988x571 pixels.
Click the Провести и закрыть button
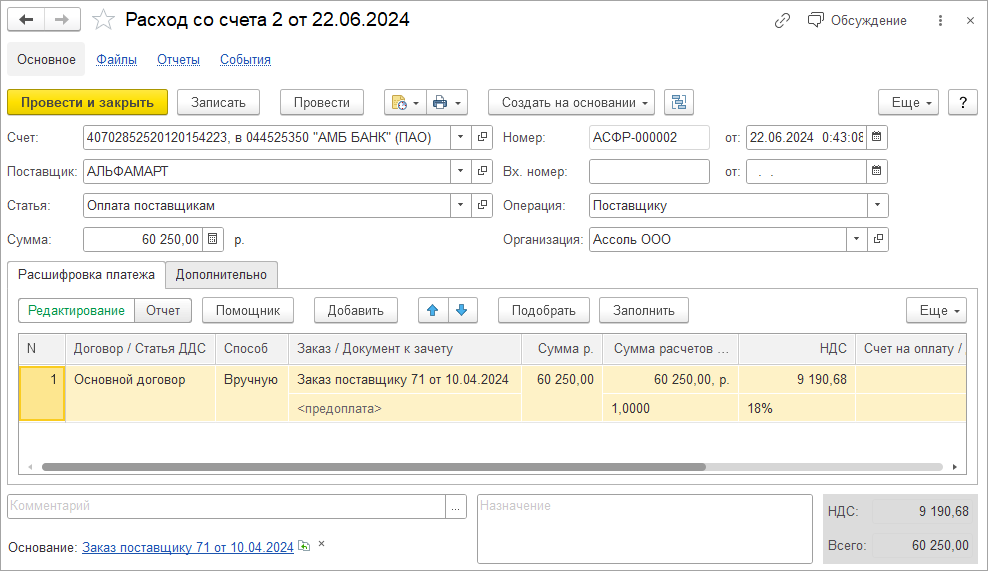click(x=87, y=102)
